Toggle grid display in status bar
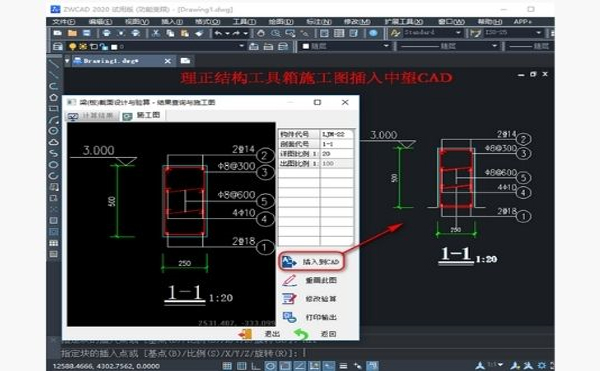Viewport: 600px width, 371px height. pyautogui.click(x=227, y=366)
